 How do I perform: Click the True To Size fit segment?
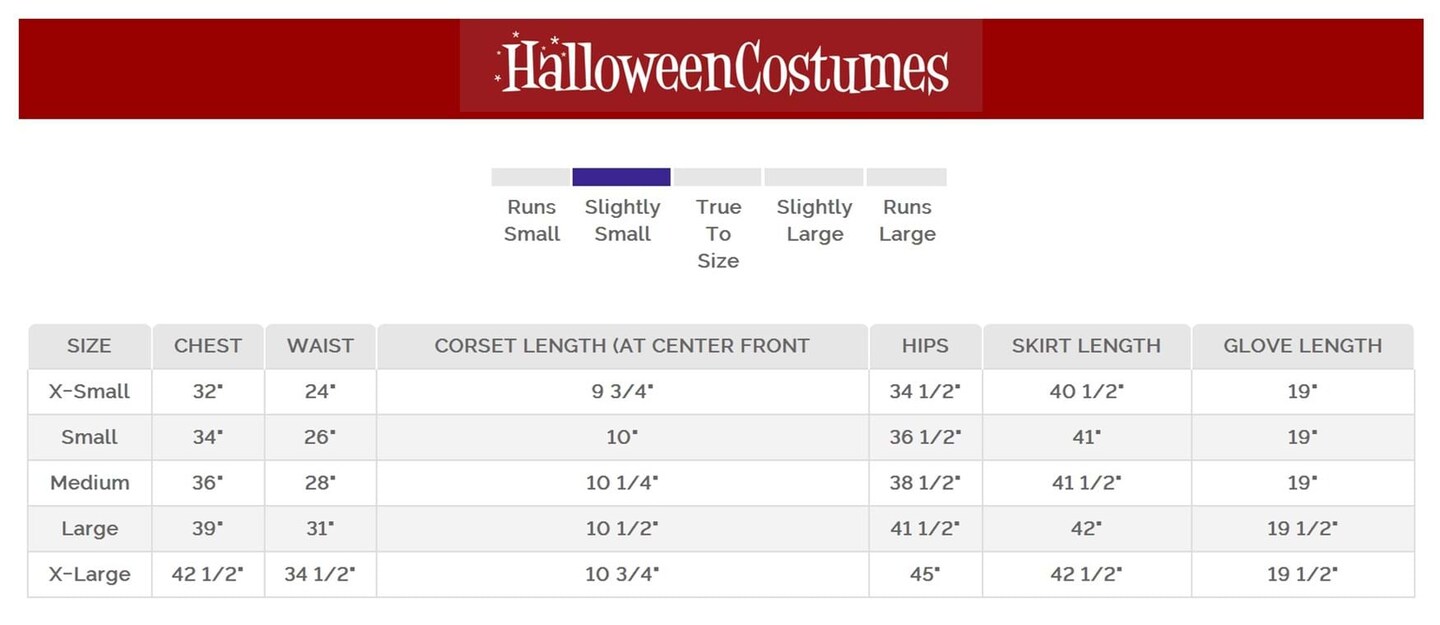717,177
